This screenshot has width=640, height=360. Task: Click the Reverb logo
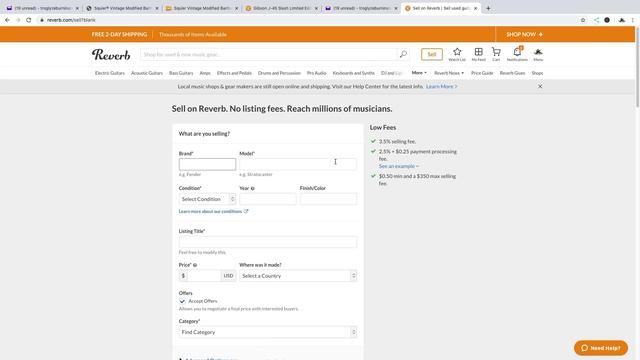[111, 55]
